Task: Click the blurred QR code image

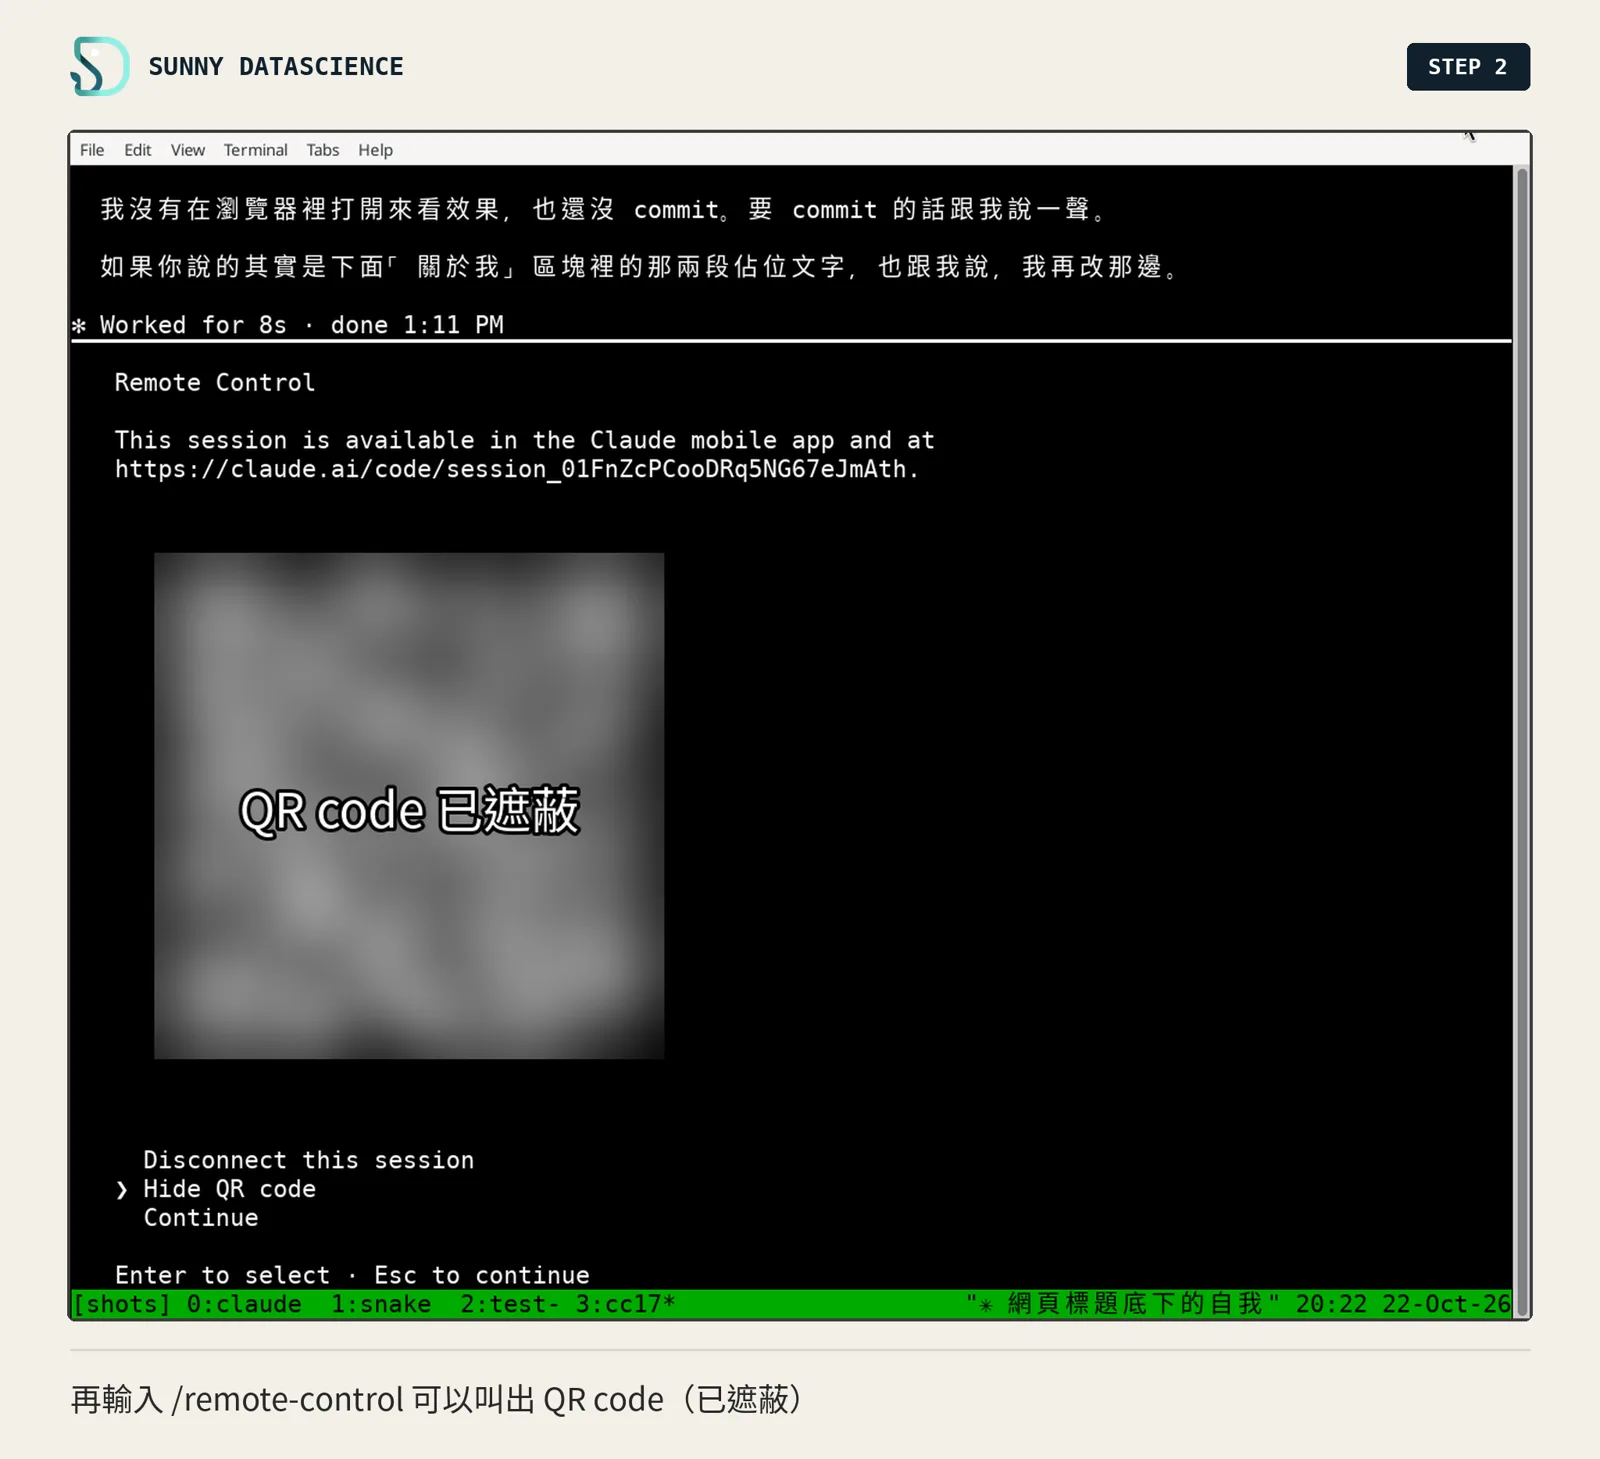Action: tap(409, 806)
